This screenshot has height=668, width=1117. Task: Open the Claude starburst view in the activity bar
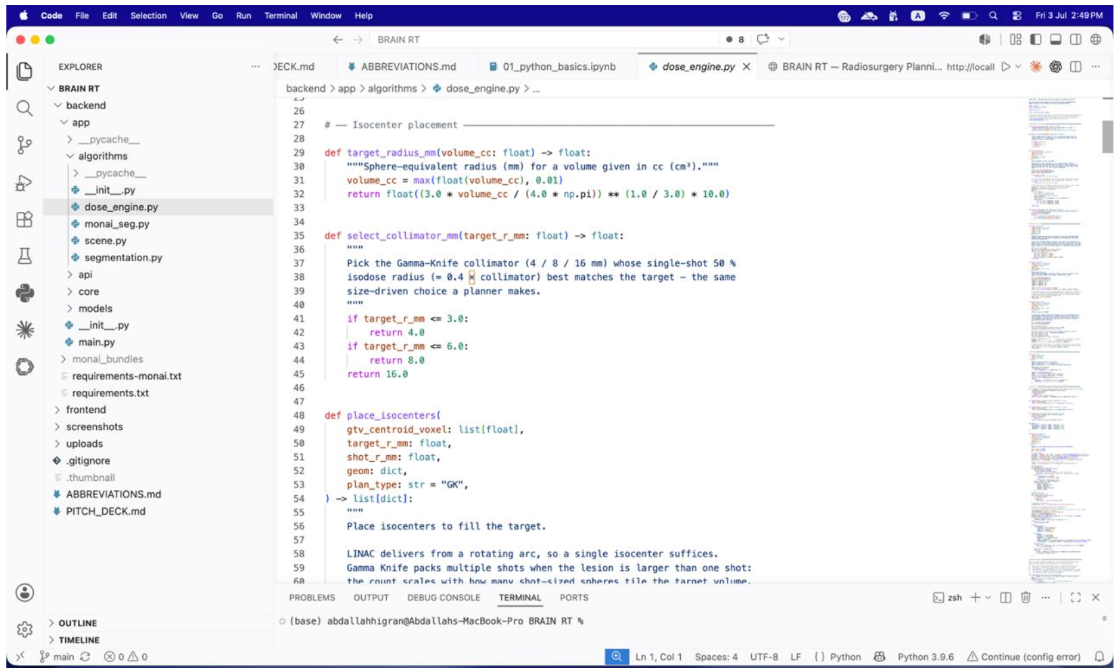24,330
